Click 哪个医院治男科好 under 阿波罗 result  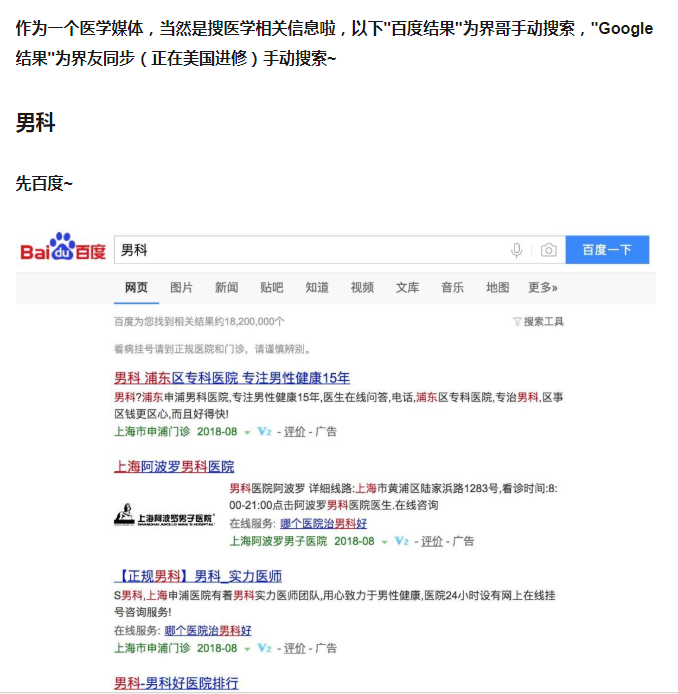324,524
